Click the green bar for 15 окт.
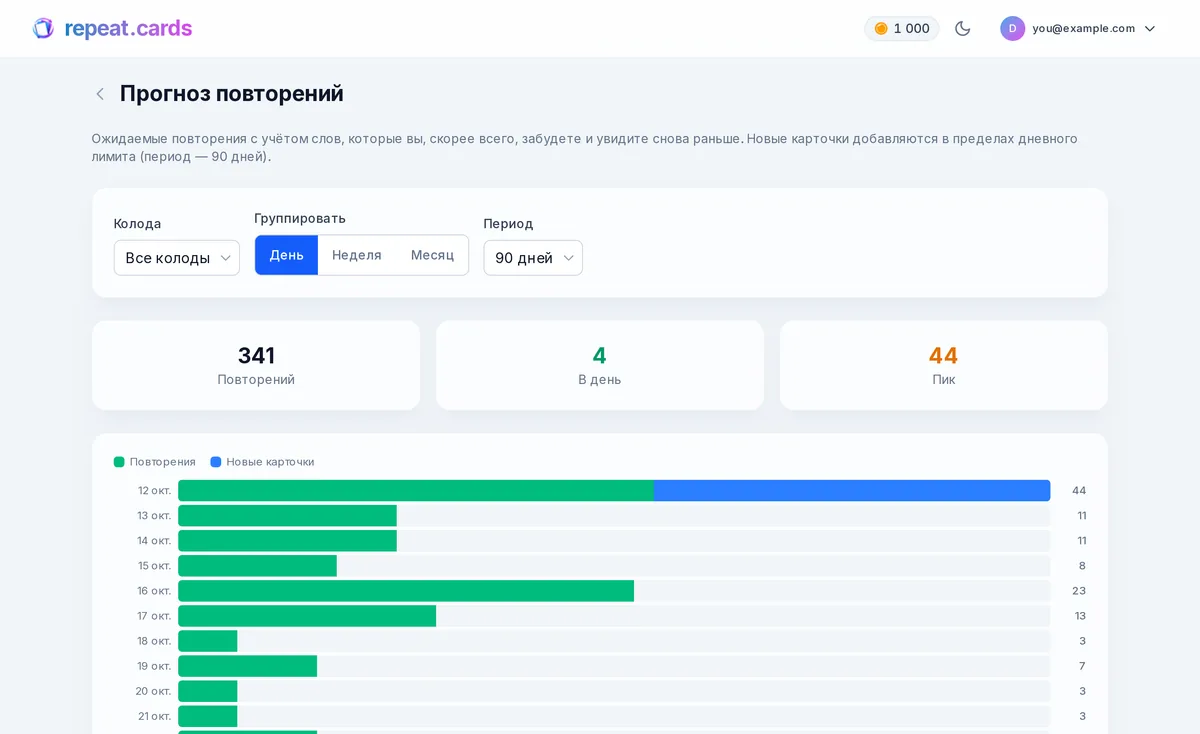The width and height of the screenshot is (1200, 734). pos(257,566)
